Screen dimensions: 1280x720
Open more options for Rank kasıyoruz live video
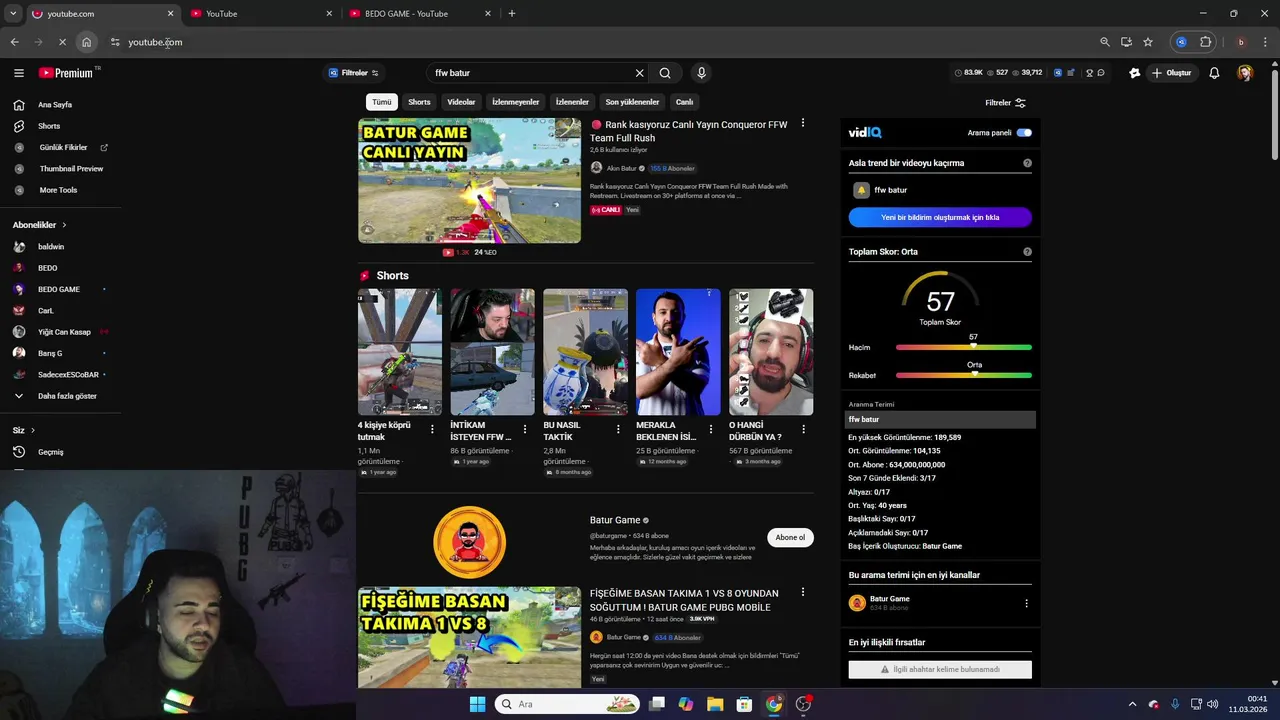pyautogui.click(x=802, y=123)
